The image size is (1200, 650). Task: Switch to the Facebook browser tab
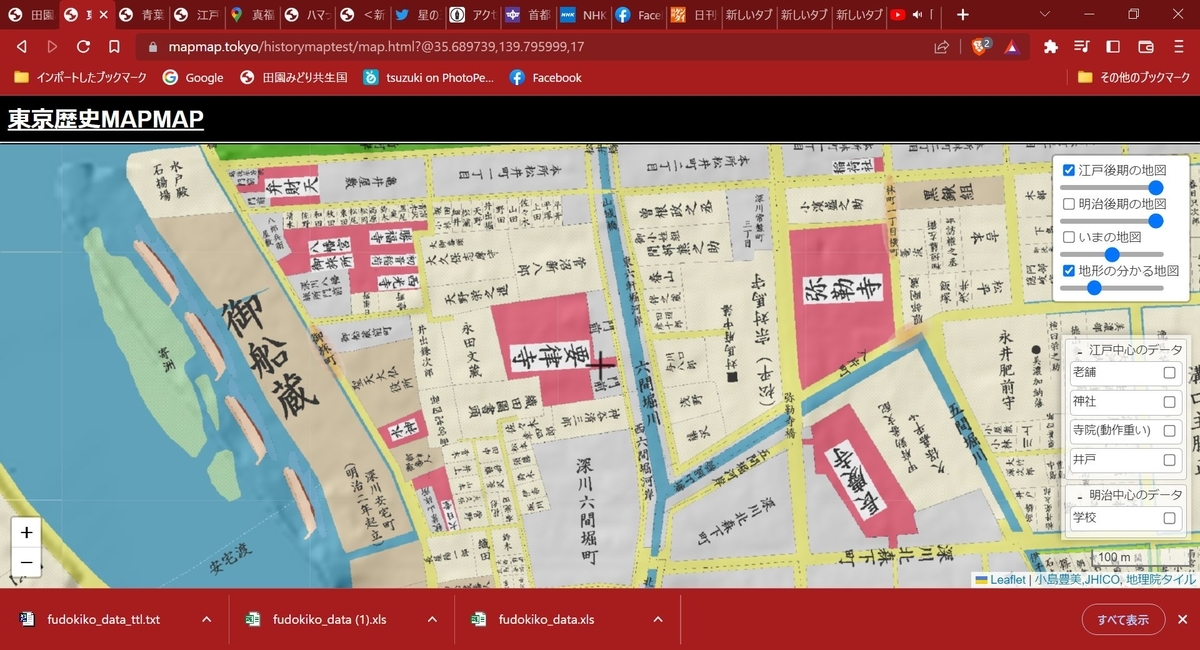638,15
